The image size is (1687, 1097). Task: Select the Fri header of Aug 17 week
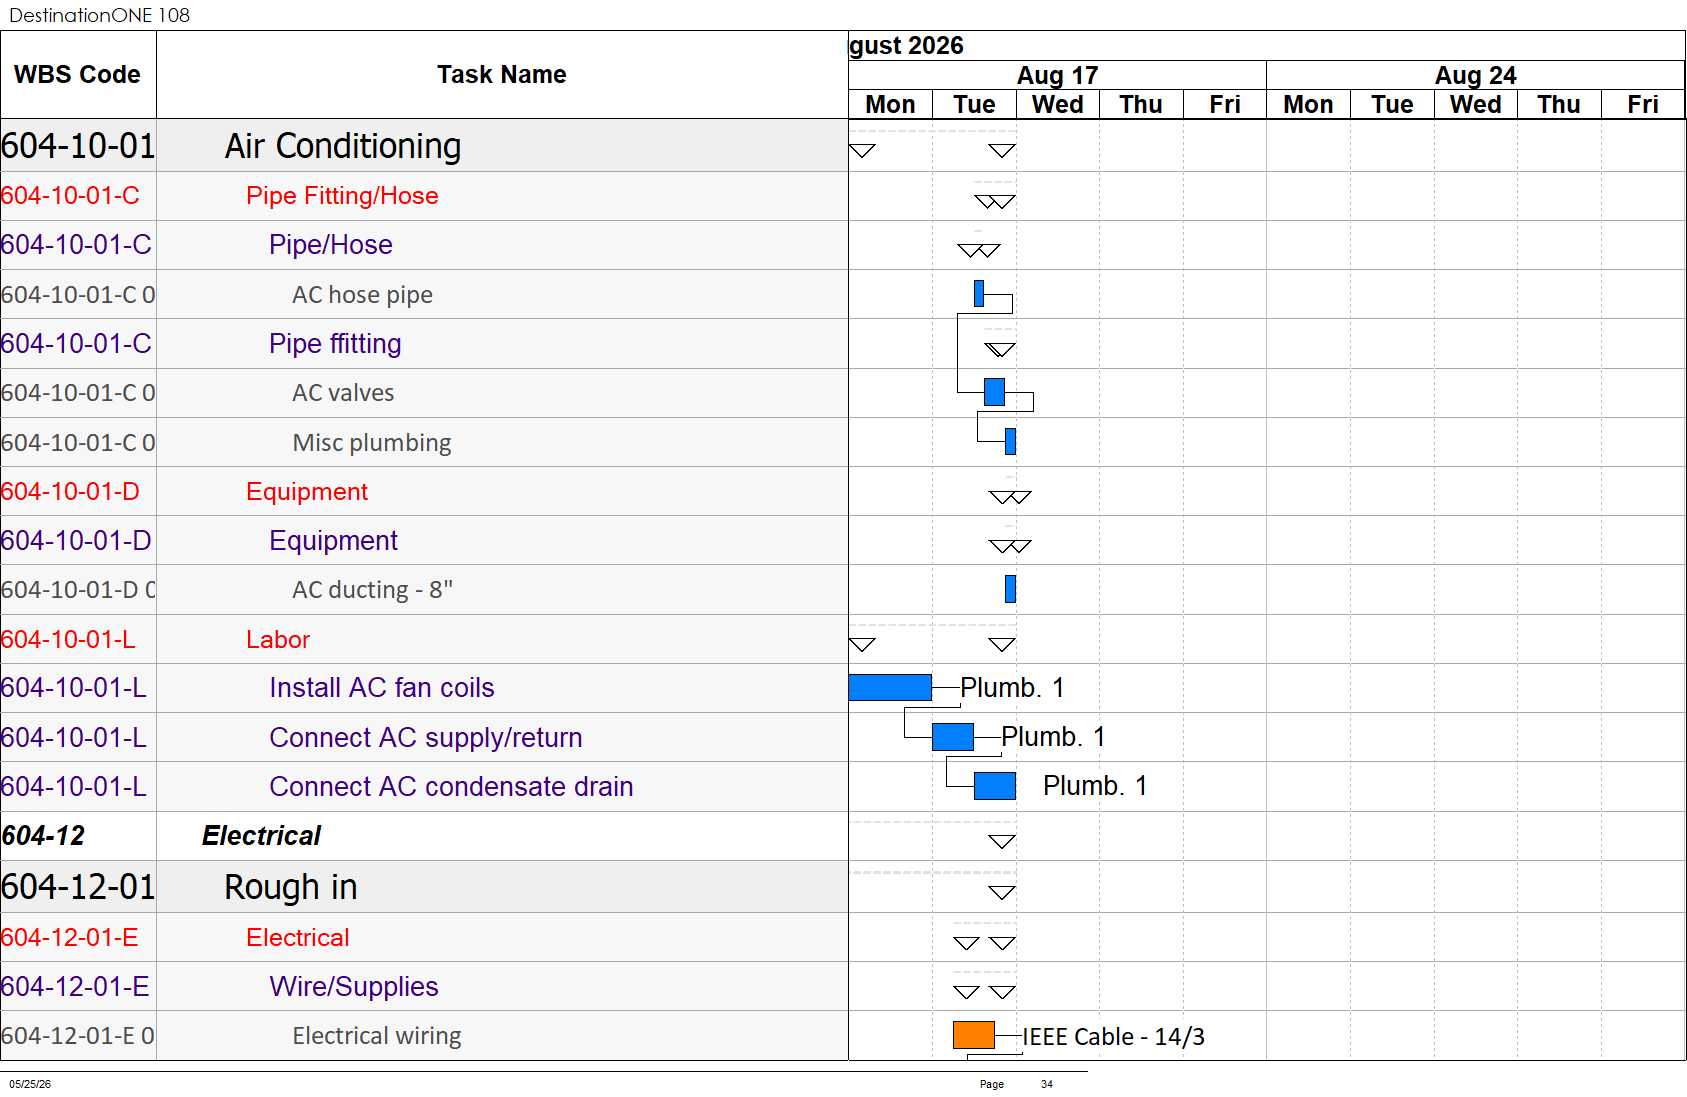[1225, 105]
